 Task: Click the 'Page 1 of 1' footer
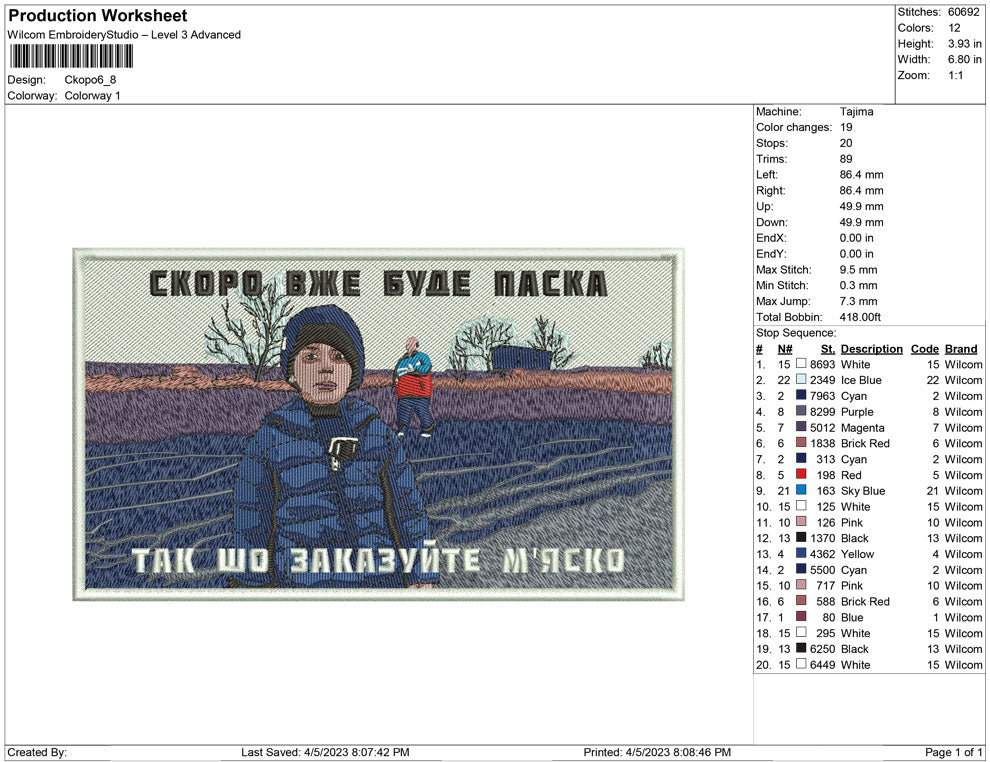coord(953,752)
